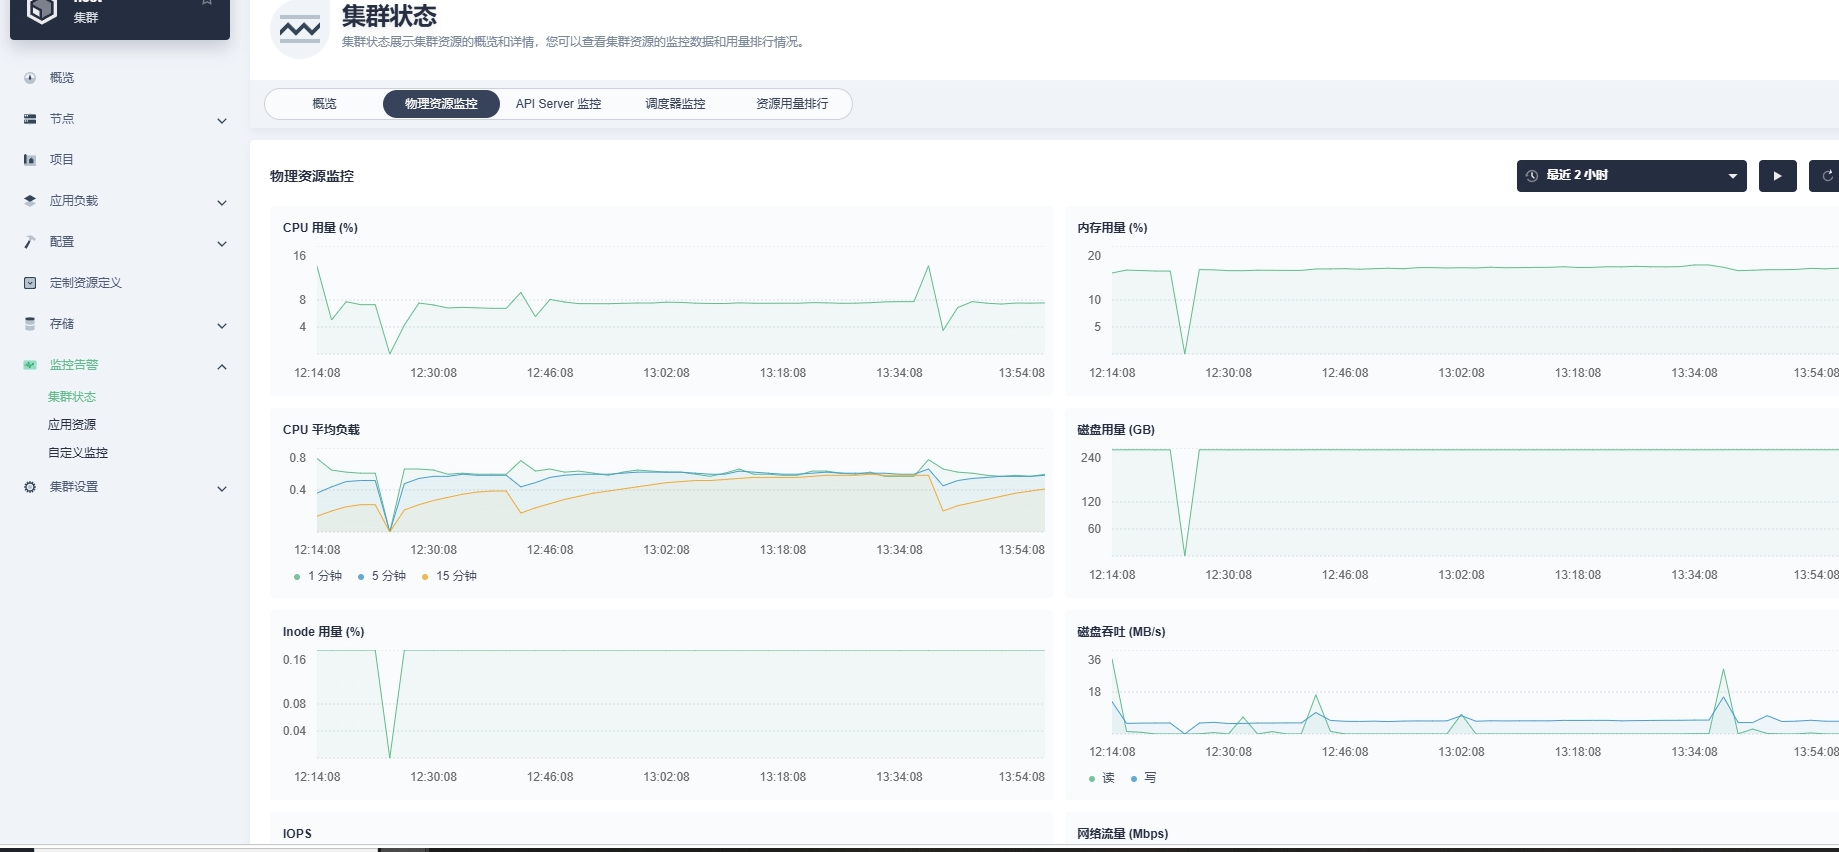Expand the 应用负载 menu chevron
Screen dimensions: 1839x852
click(x=222, y=203)
